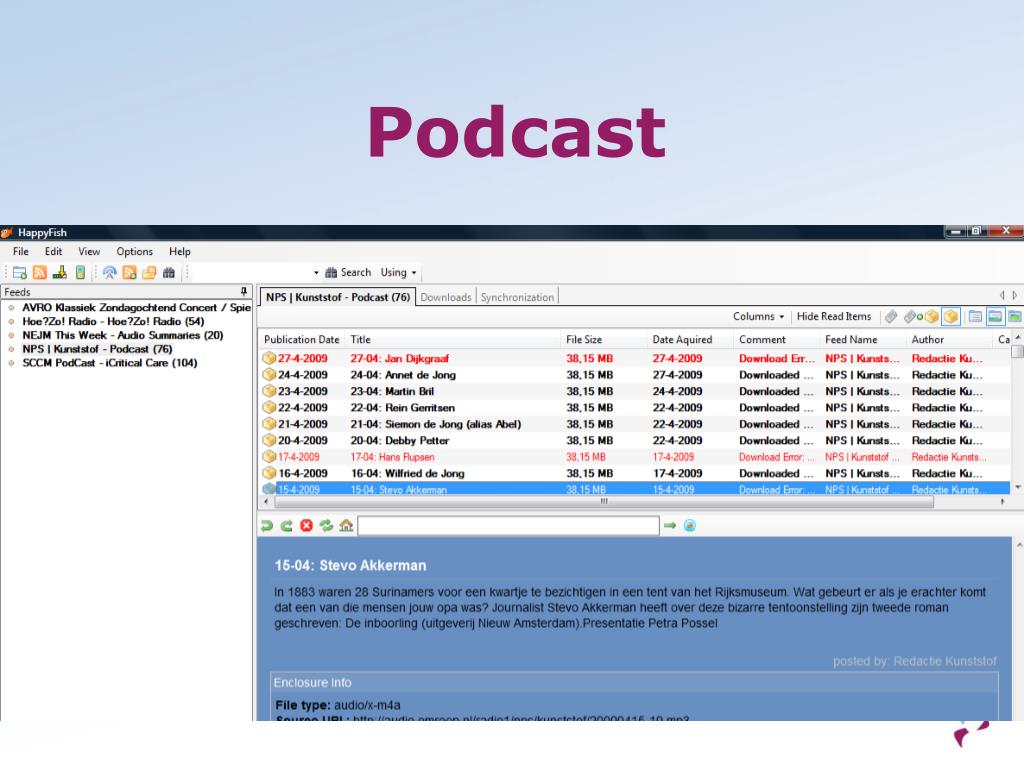Click the green media player device icon
This screenshot has width=1024, height=768.
(x=80, y=272)
